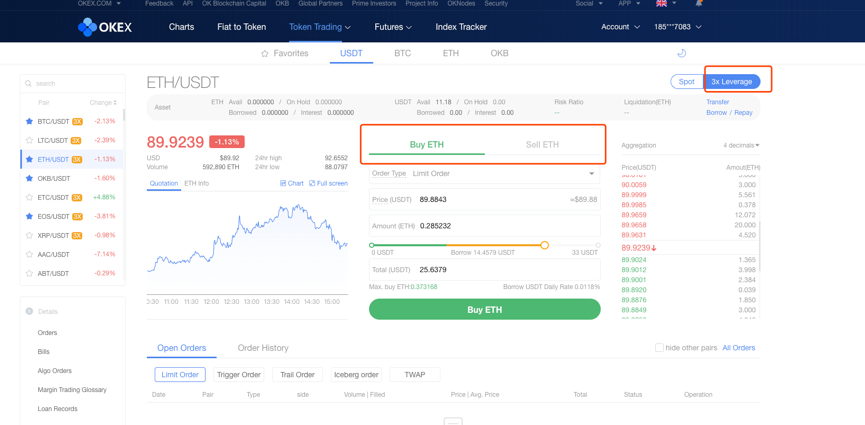This screenshot has width=865, height=425.
Task: Click the pair search box
Action: click(73, 83)
